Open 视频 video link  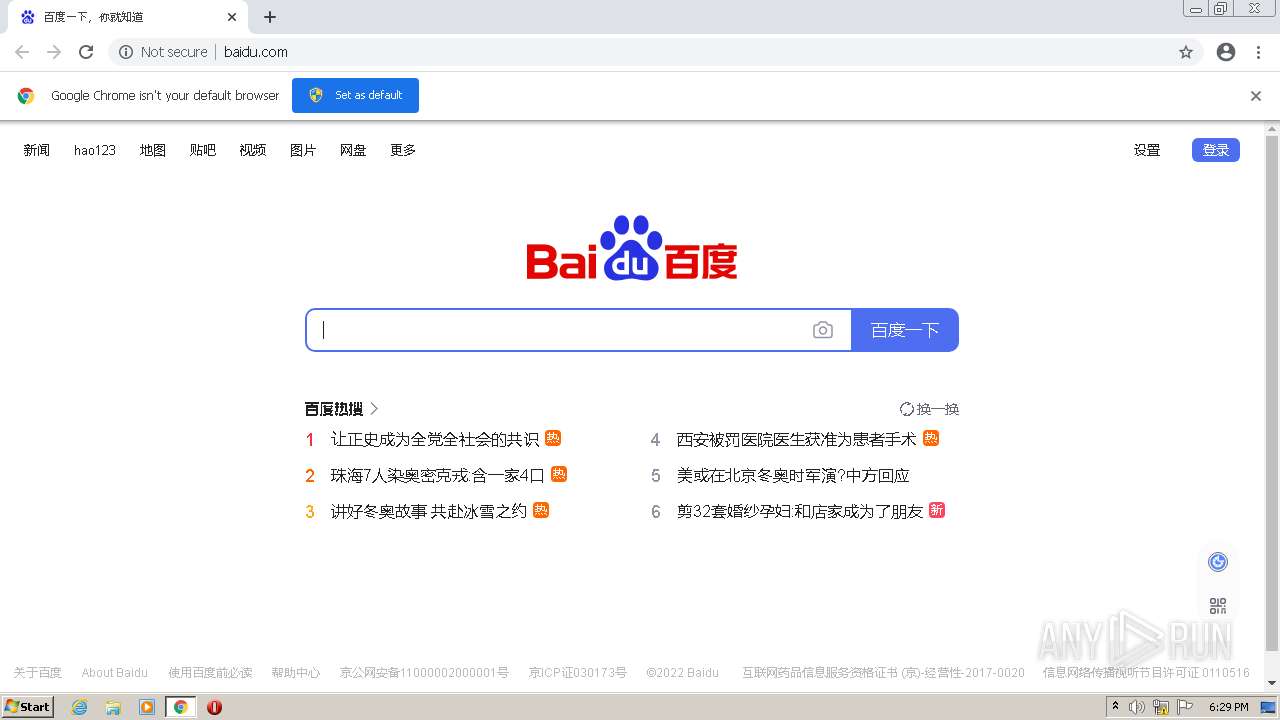click(253, 150)
